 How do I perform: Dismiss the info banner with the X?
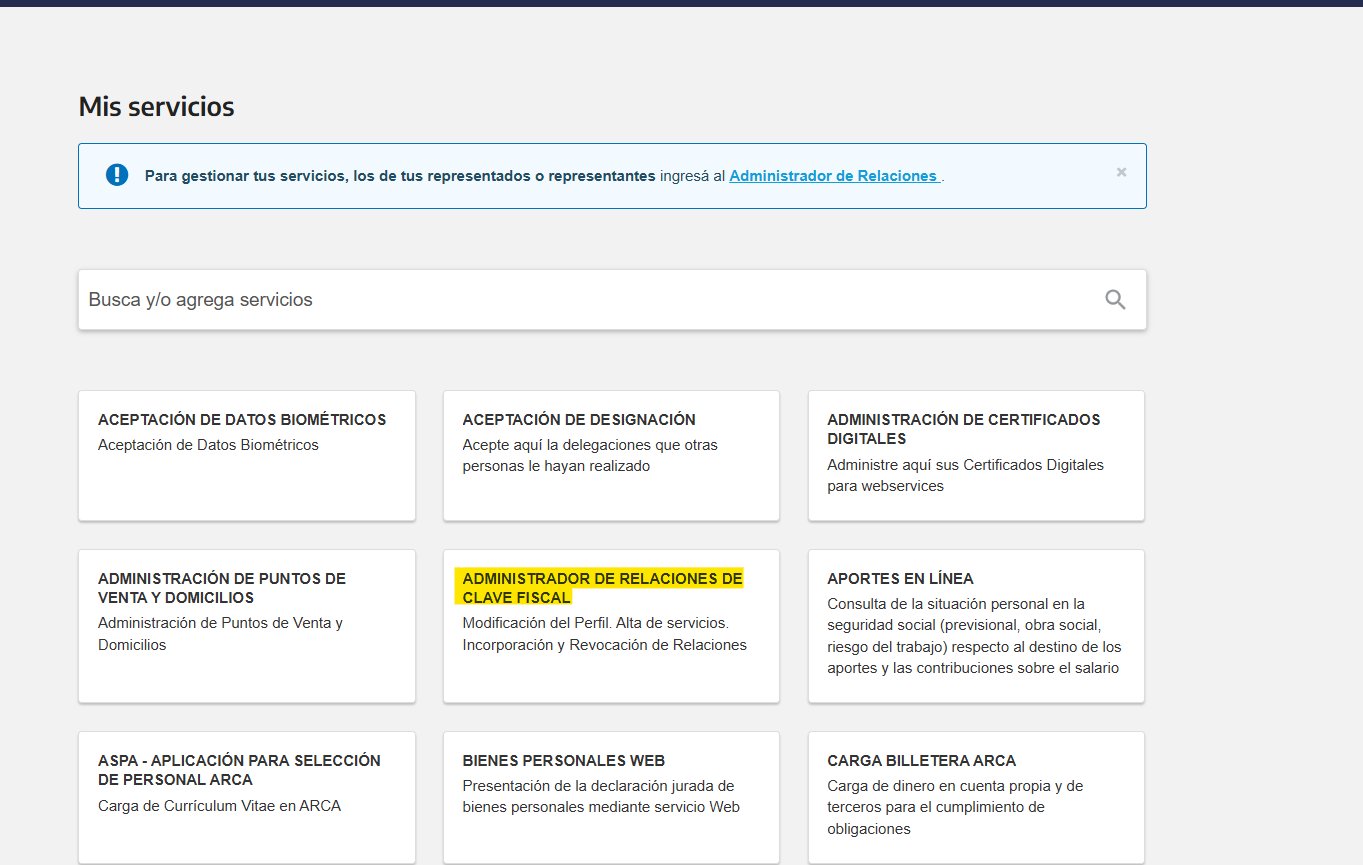pyautogui.click(x=1121, y=172)
